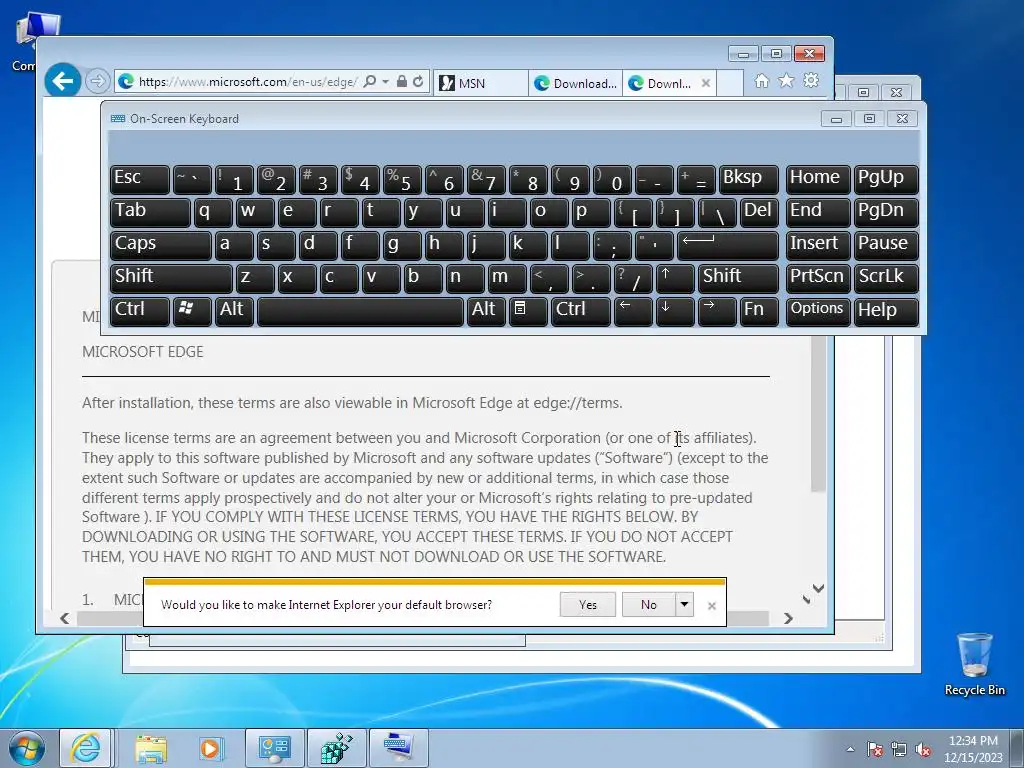Refresh the page with reload icon
The height and width of the screenshot is (768, 1024).
pos(419,82)
